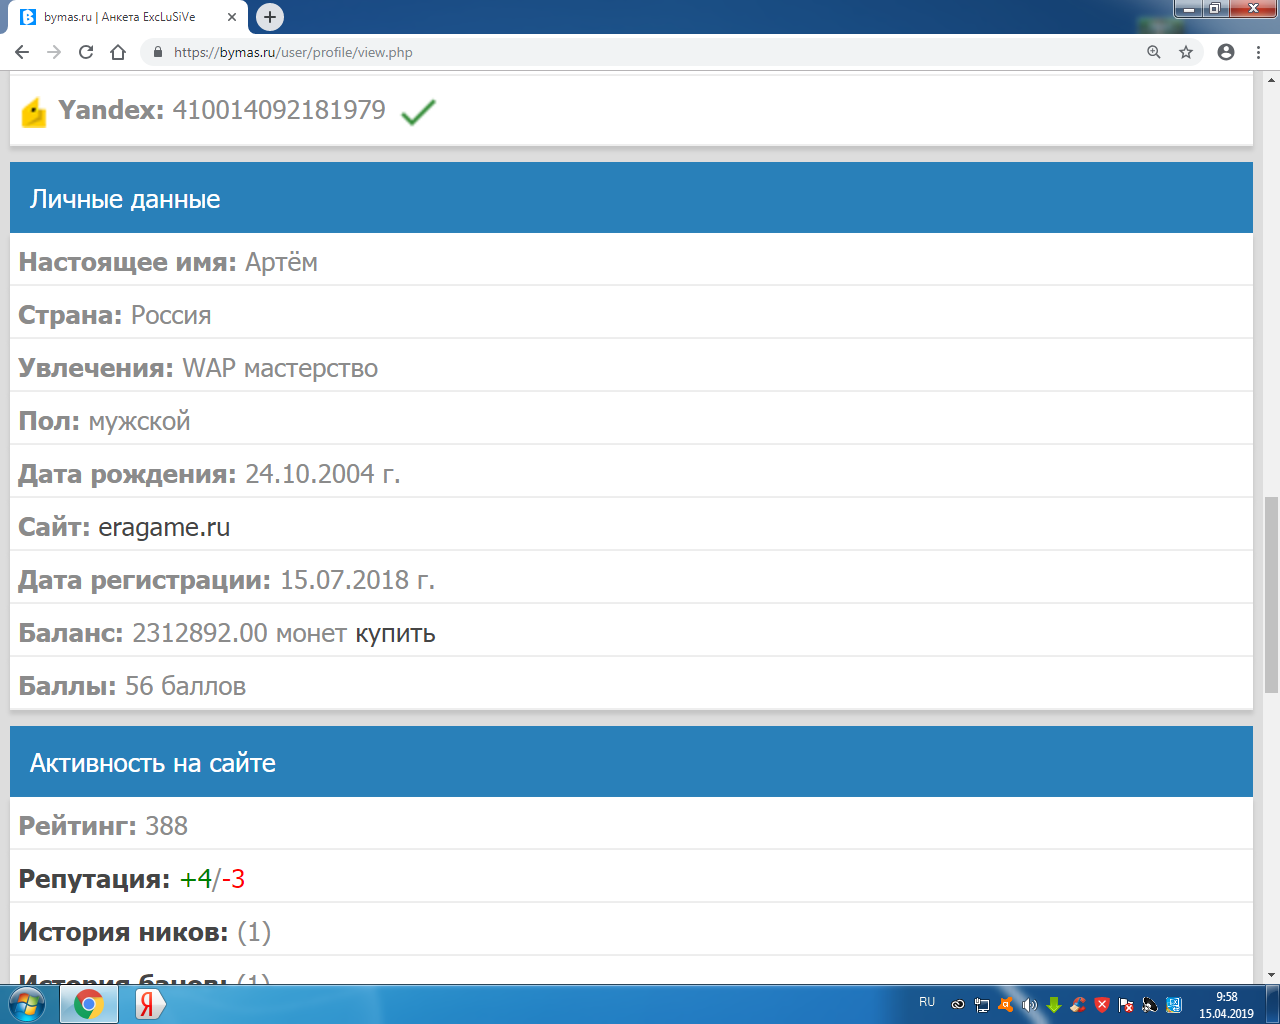Select the bymas.ru Анкета ExcLuSiVe tab
The width and height of the screenshot is (1280, 1024).
[120, 17]
